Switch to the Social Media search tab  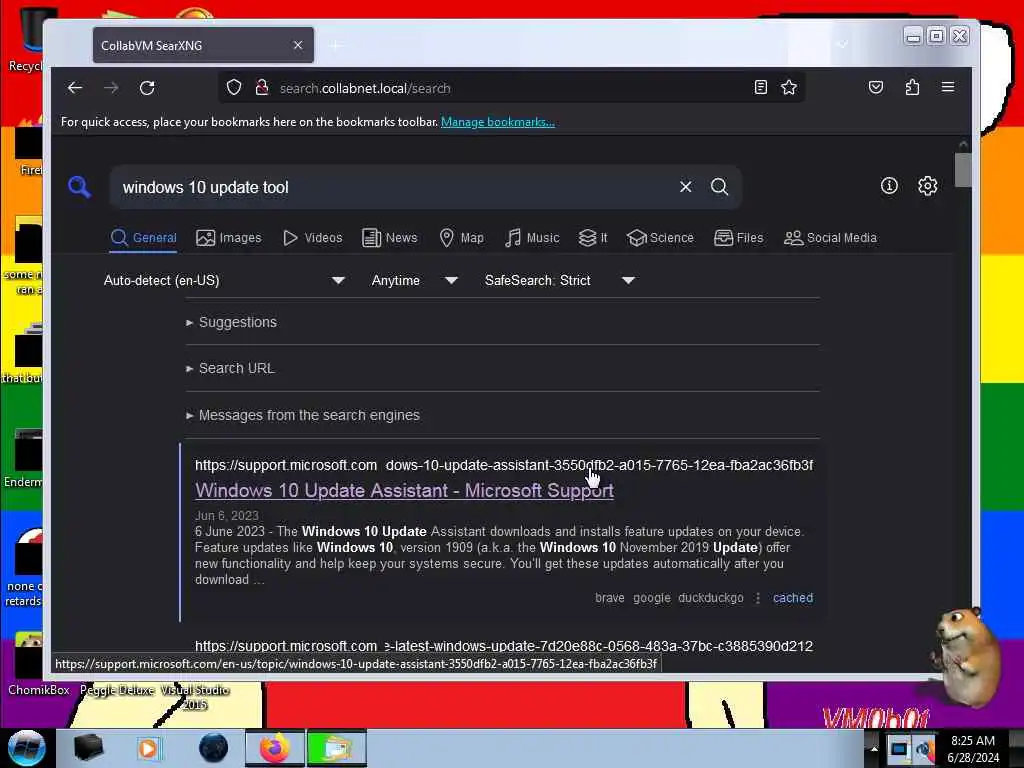(830, 238)
